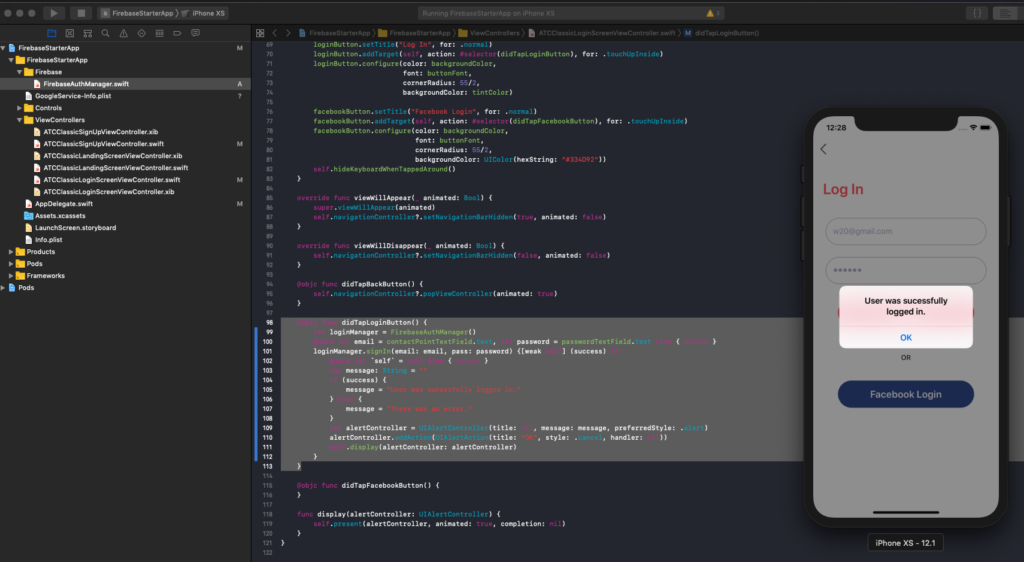Click the related items grid icon in the jump bar
The width and height of the screenshot is (1024, 562).
tap(260, 33)
